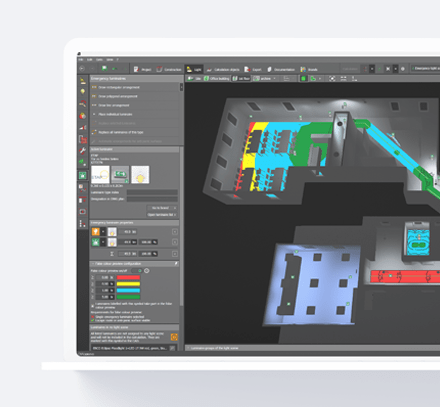Screen dimensions: 440x407
Task: Select the vertical dots arrangement tool in sidebar
Action: (82, 224)
